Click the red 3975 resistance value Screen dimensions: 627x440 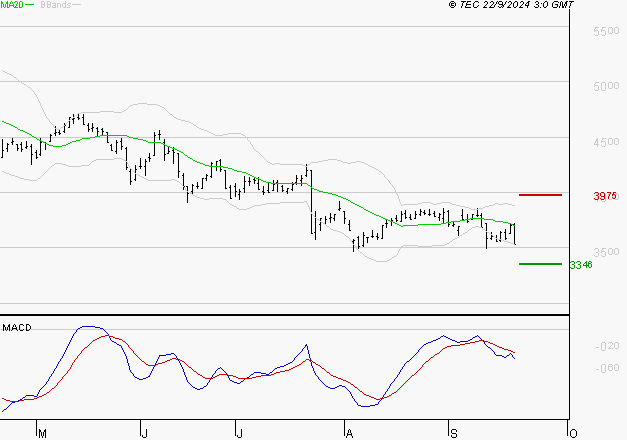[605, 196]
